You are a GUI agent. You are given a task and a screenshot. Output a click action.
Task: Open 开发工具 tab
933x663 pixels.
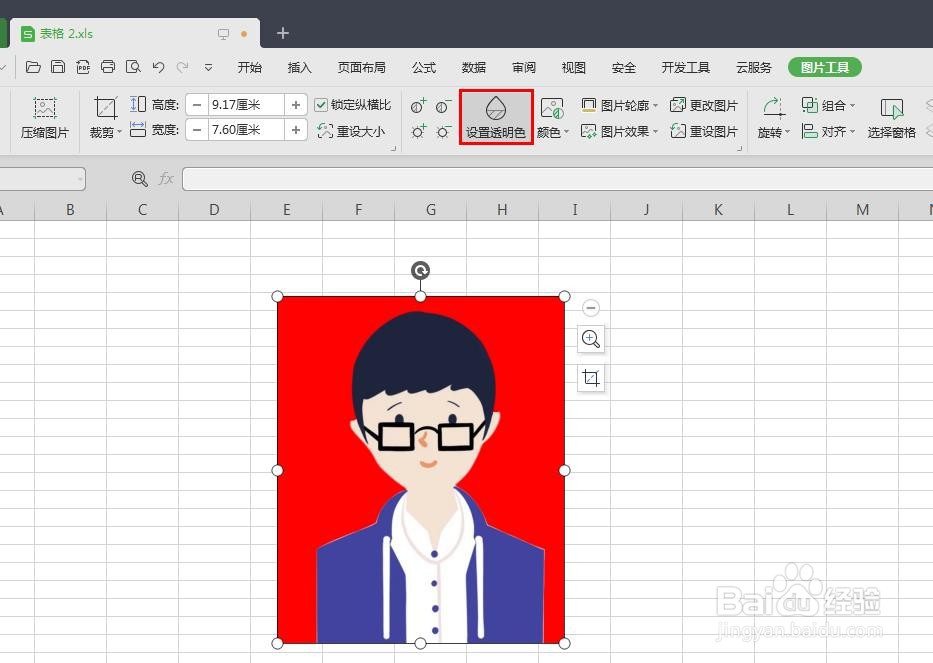685,68
